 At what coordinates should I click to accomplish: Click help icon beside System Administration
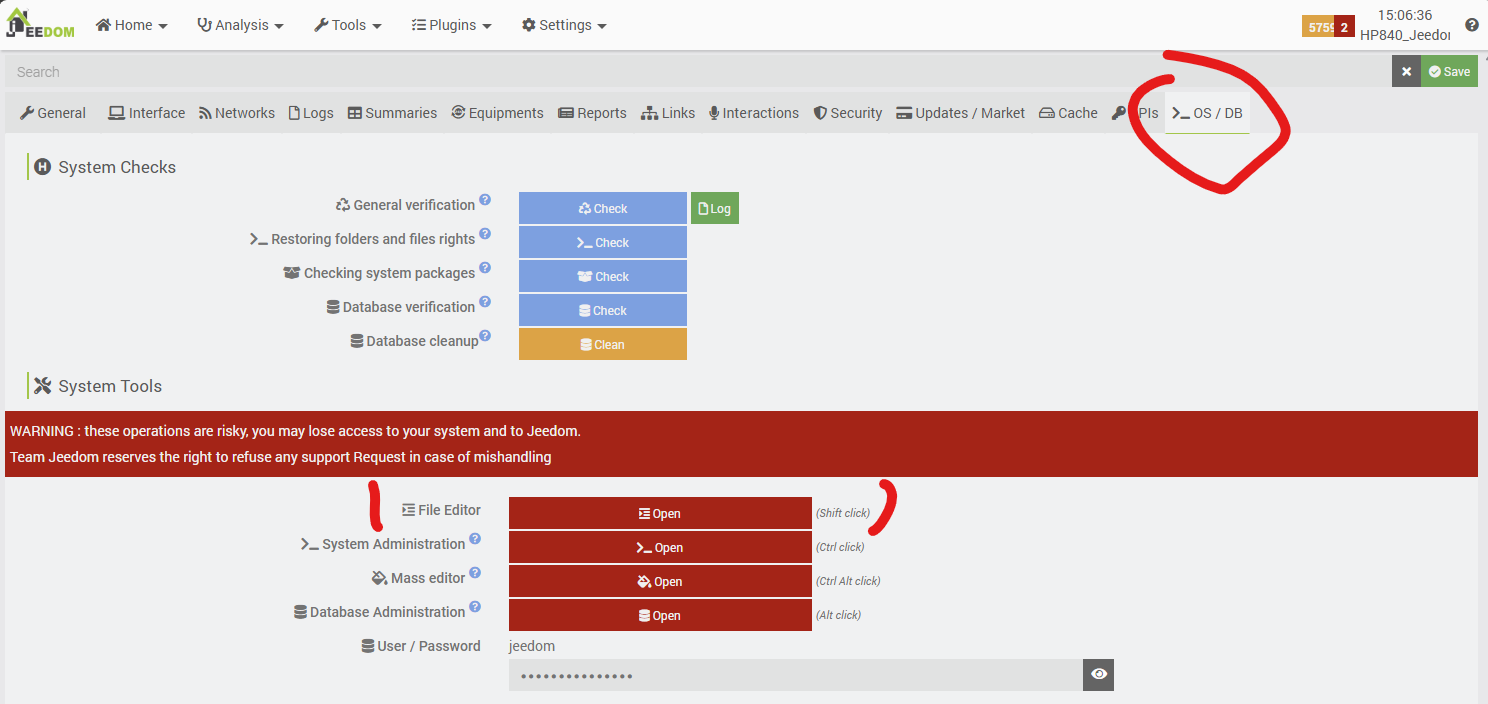(x=475, y=539)
